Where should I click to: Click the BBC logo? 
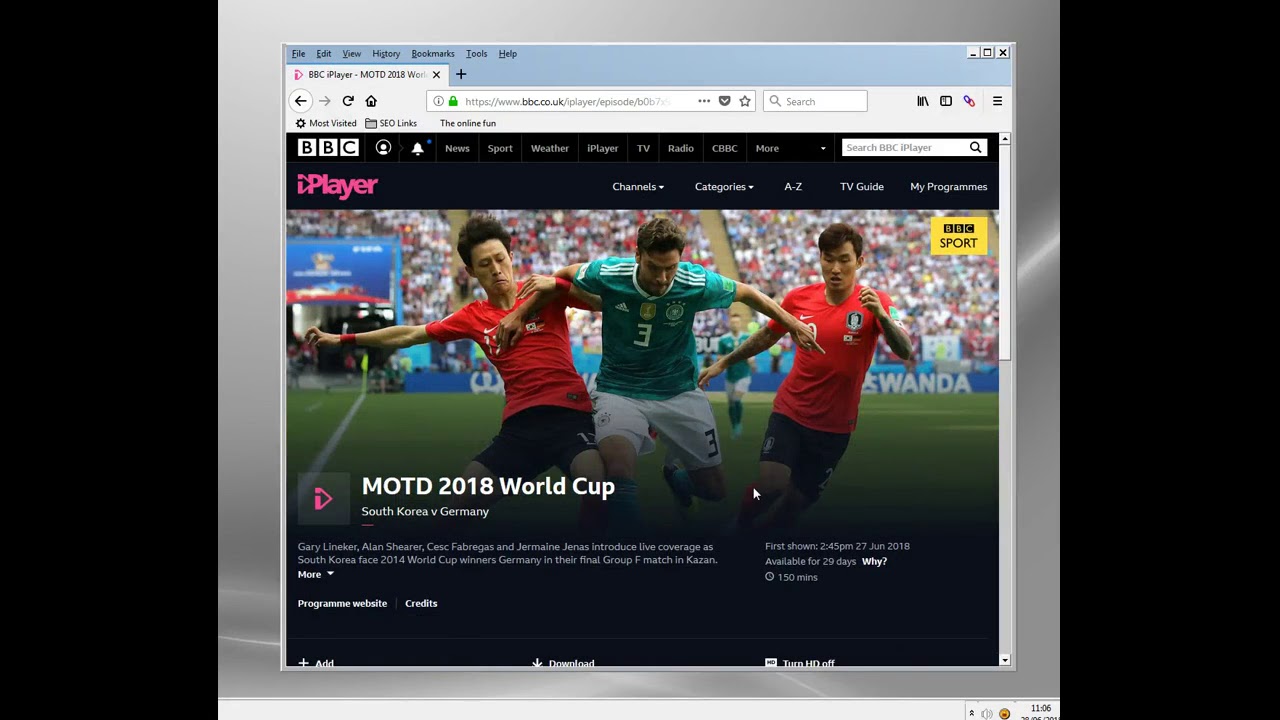coord(328,148)
